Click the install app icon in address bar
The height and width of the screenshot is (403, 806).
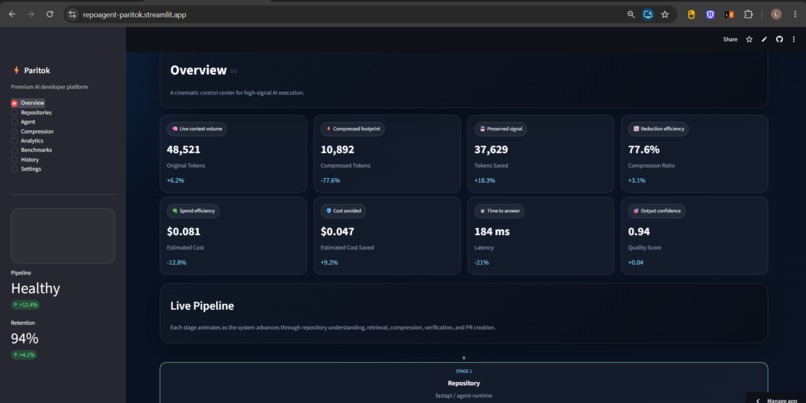pos(648,14)
